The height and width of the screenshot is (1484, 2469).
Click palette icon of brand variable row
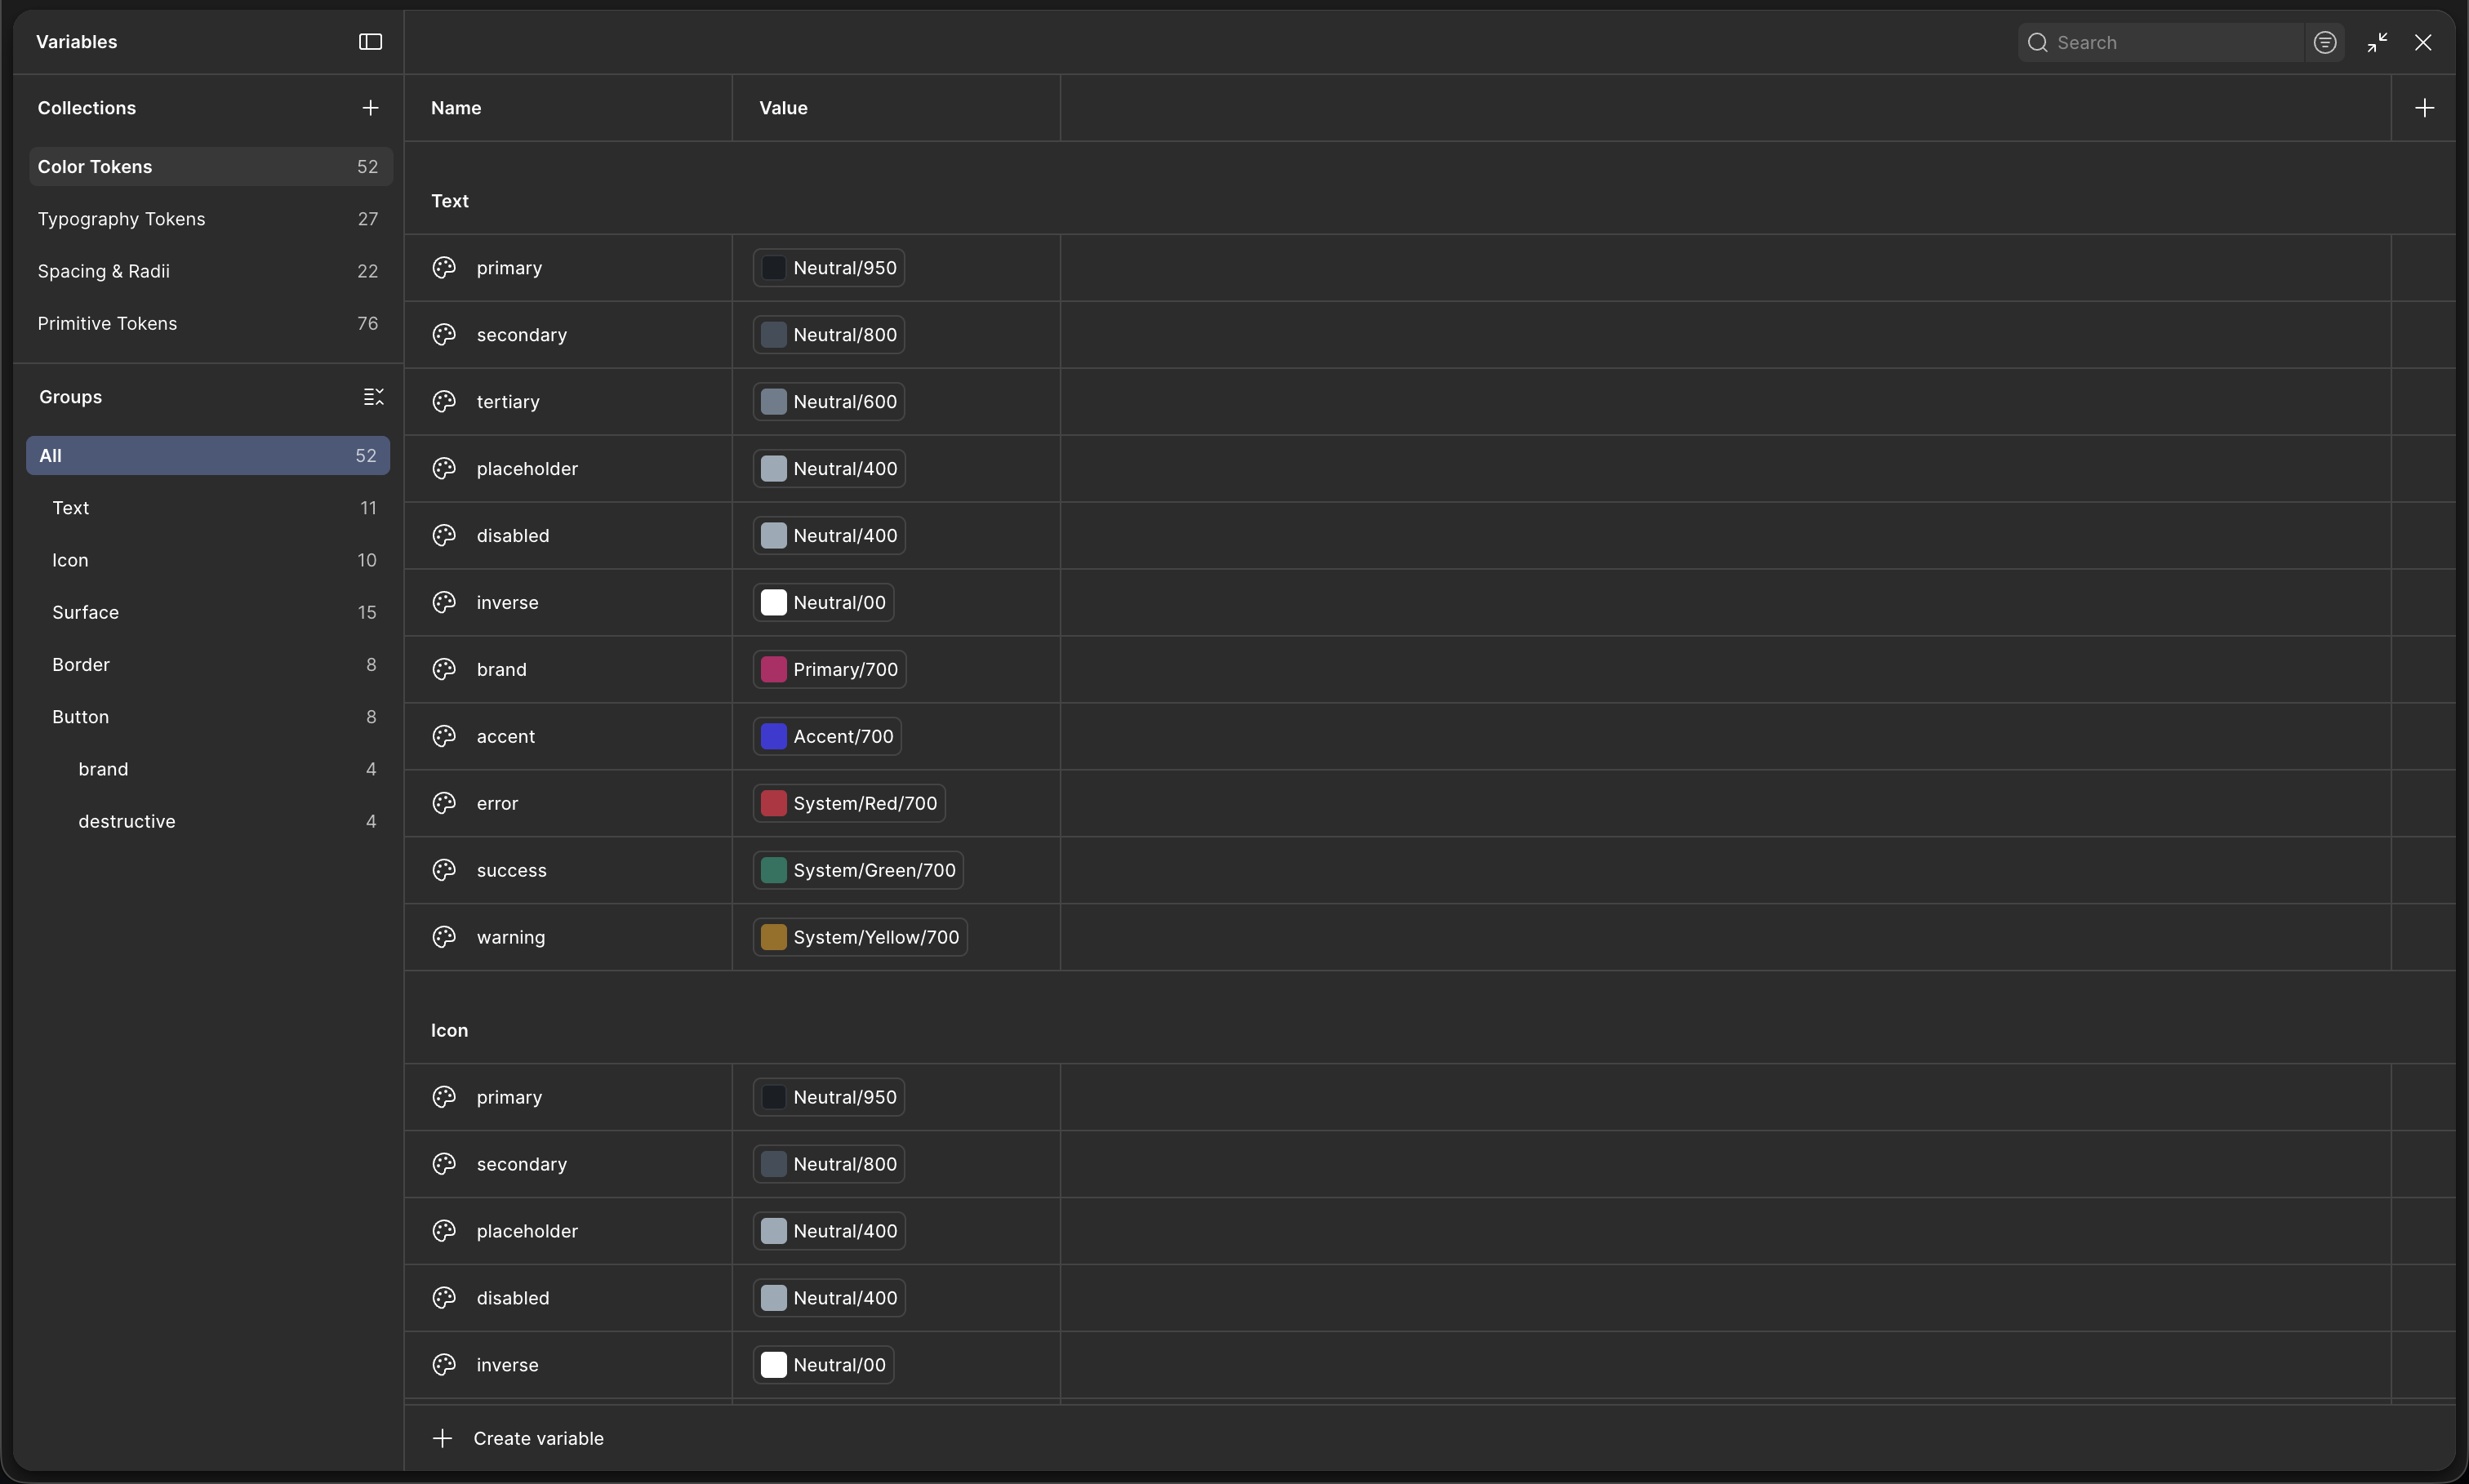pos(444,670)
